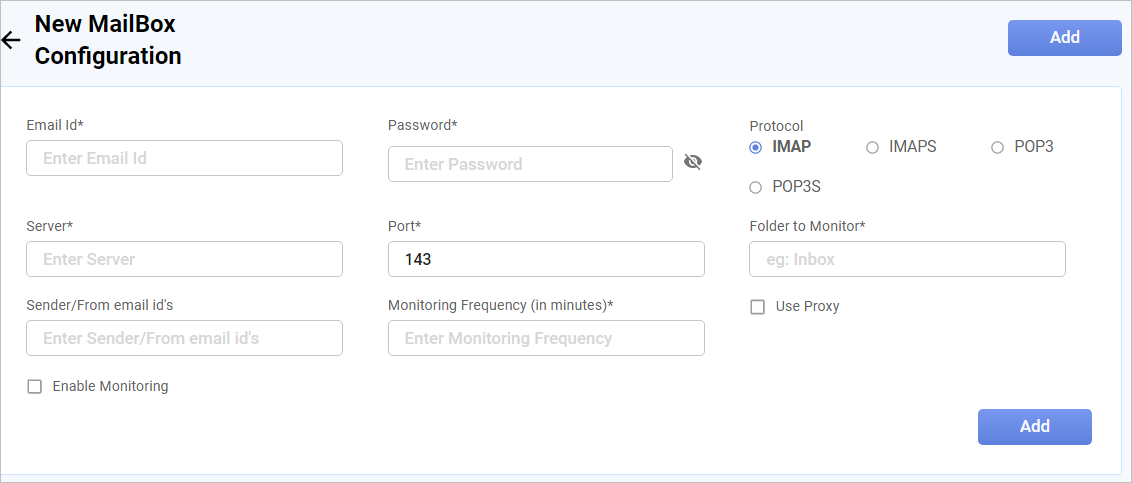The image size is (1132, 483).
Task: Focus the Folder to Monitor input
Action: point(907,259)
